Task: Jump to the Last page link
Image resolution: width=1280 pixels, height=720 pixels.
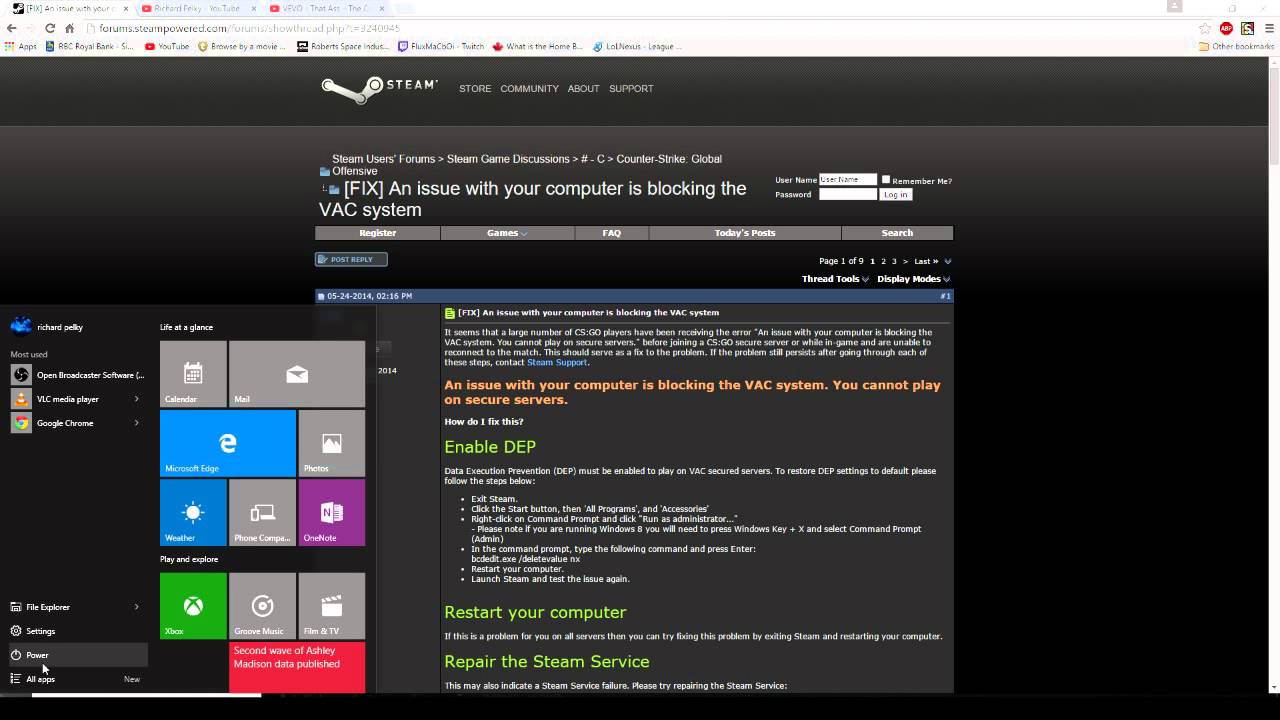Action: [x=926, y=261]
